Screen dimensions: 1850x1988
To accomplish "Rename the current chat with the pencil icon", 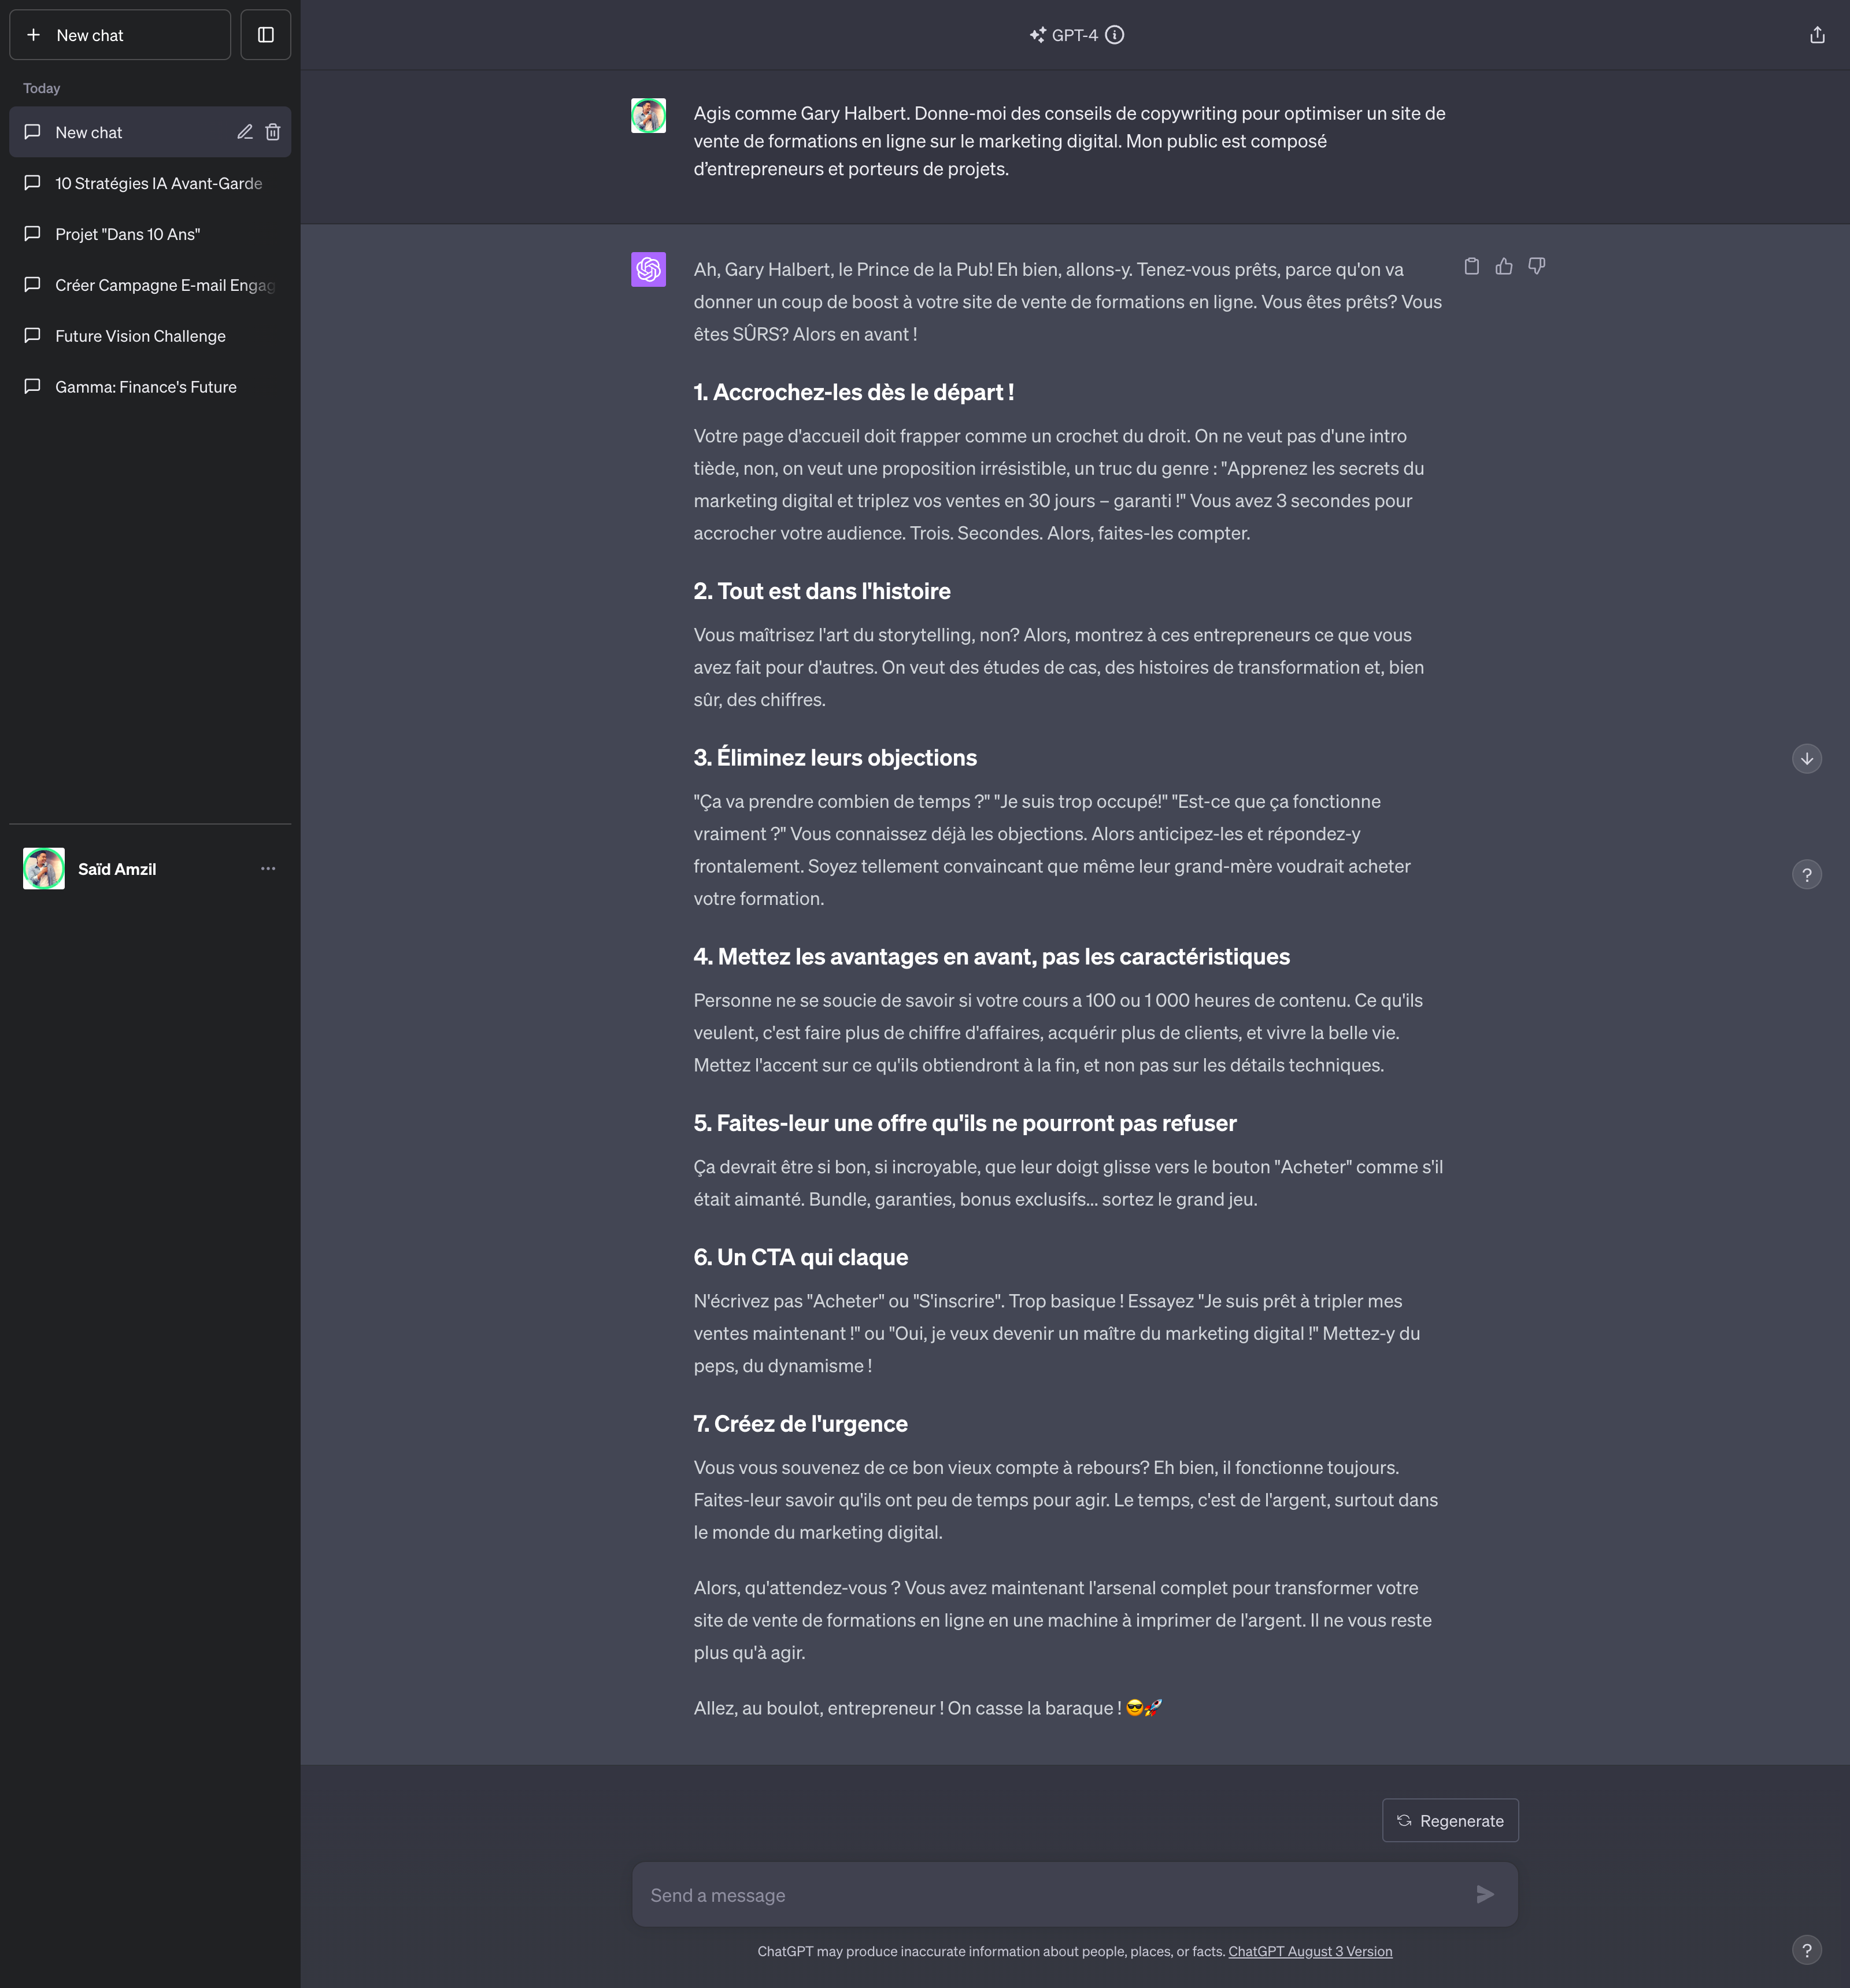I will 244,131.
